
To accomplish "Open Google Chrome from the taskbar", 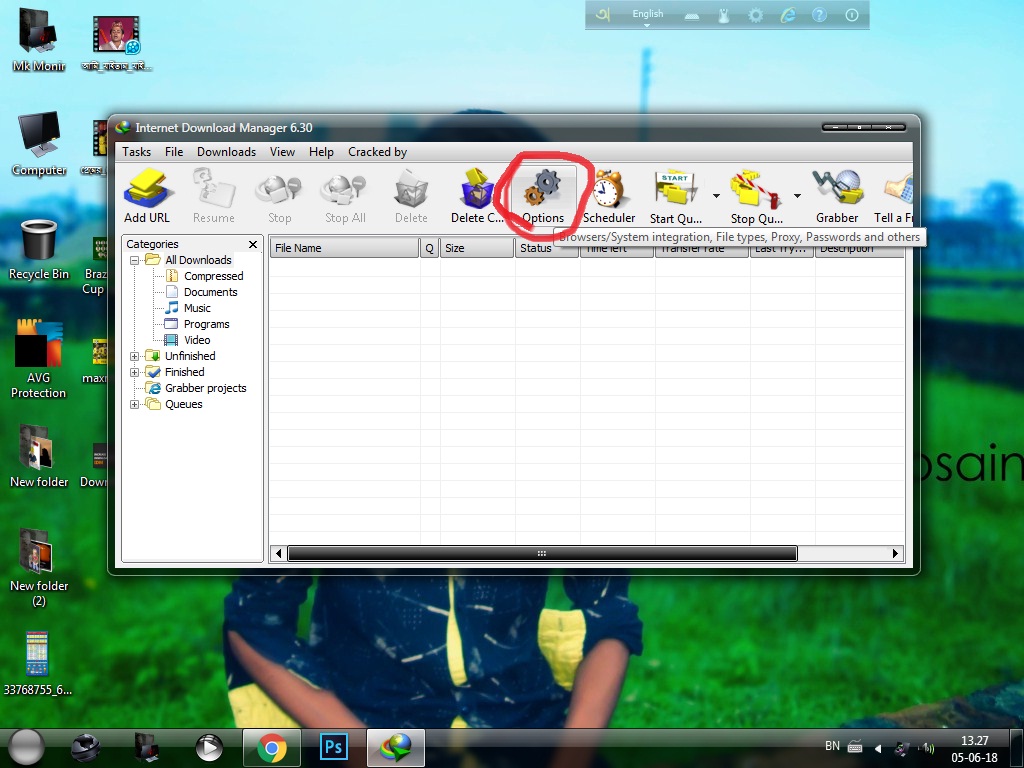I will [x=272, y=748].
